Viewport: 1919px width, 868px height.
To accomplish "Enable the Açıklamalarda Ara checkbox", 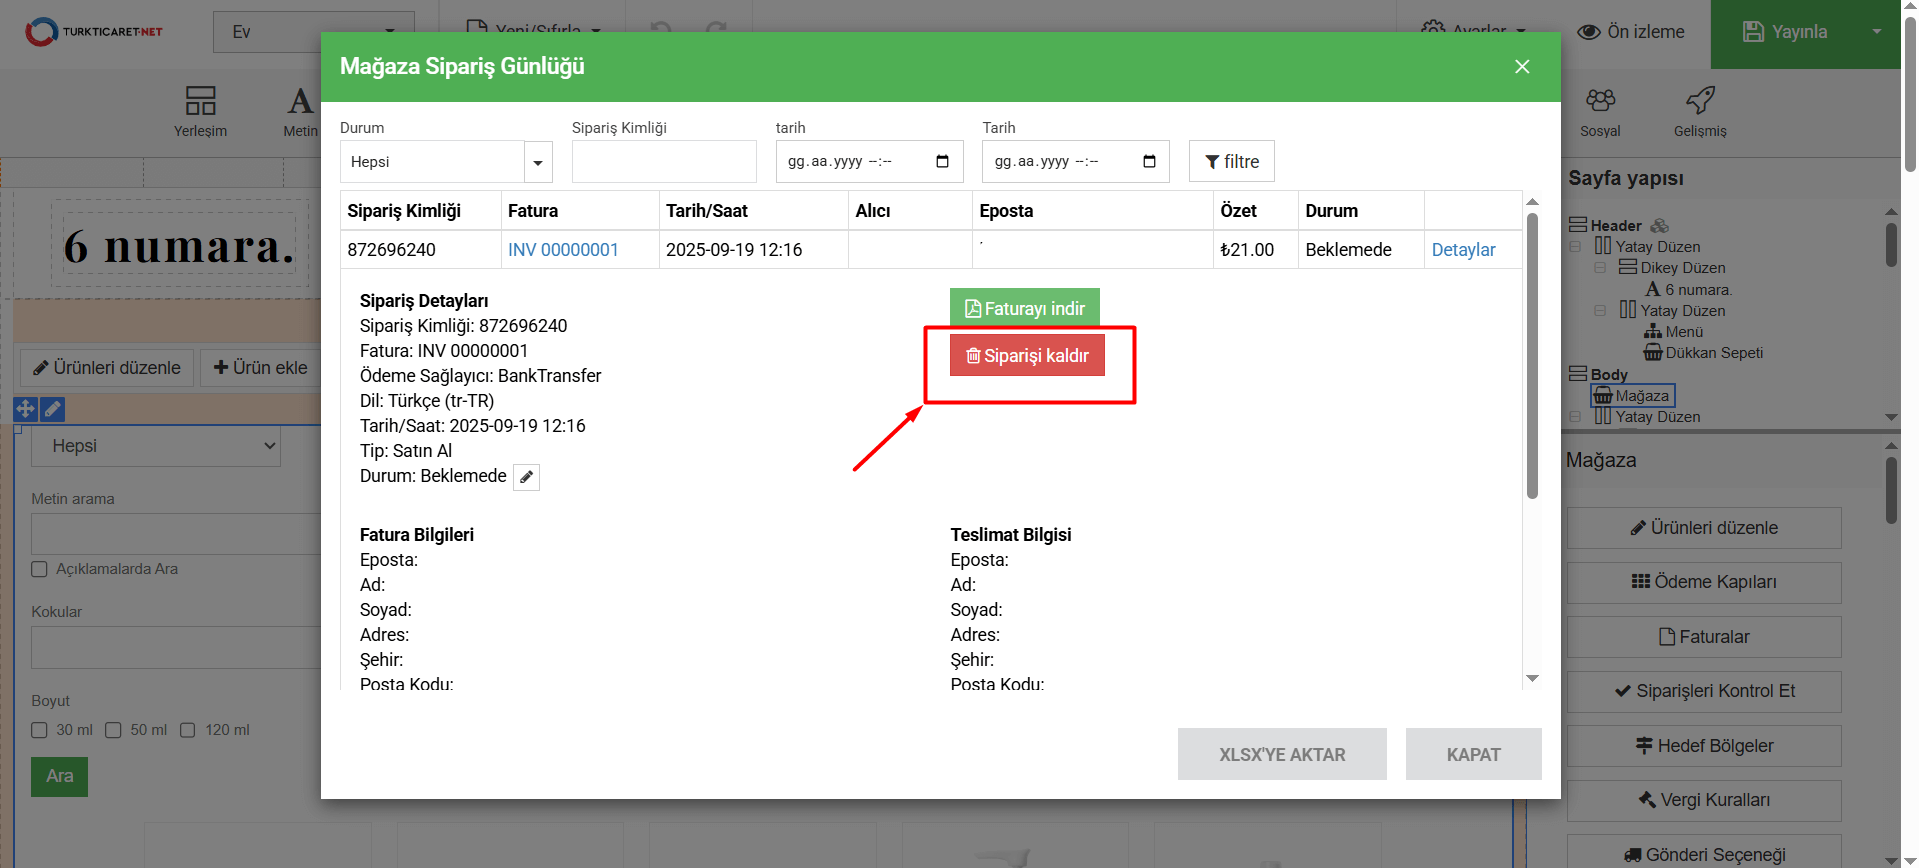I will point(40,569).
